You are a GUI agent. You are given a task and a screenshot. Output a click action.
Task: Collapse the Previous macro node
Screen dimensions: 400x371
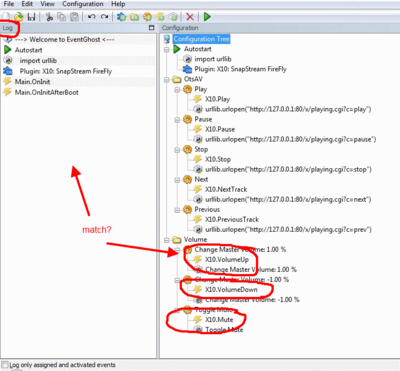[x=177, y=210]
